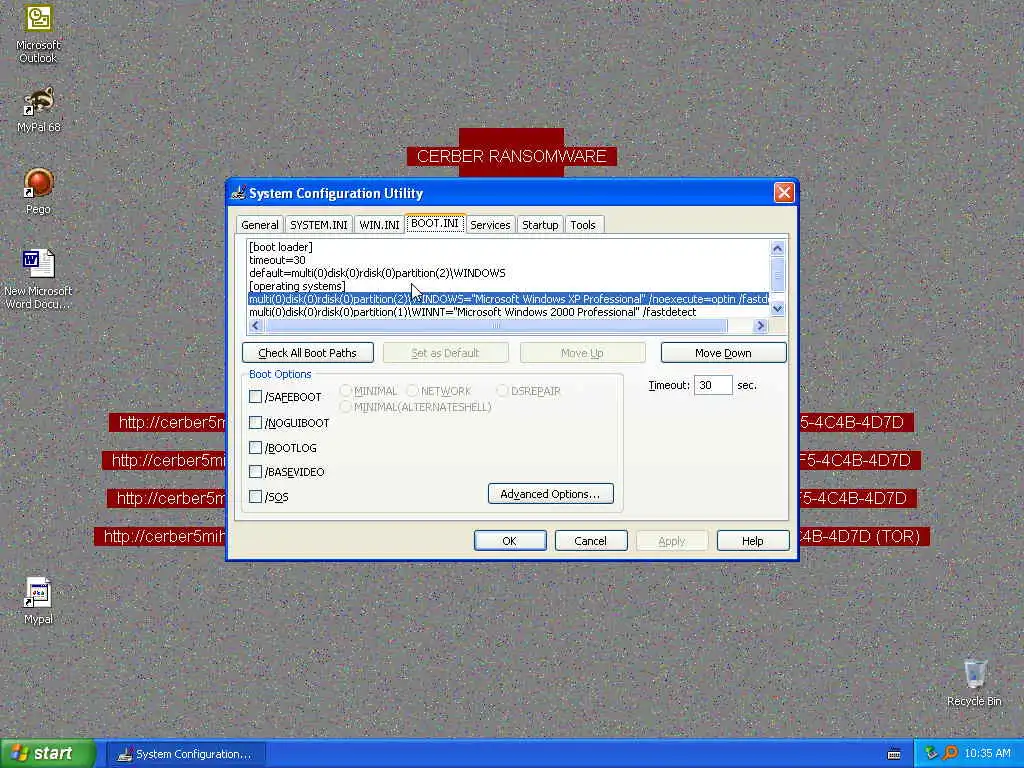Screen dimensions: 1024x768
Task: Click the horizontal scroll right arrow
Action: (760, 325)
